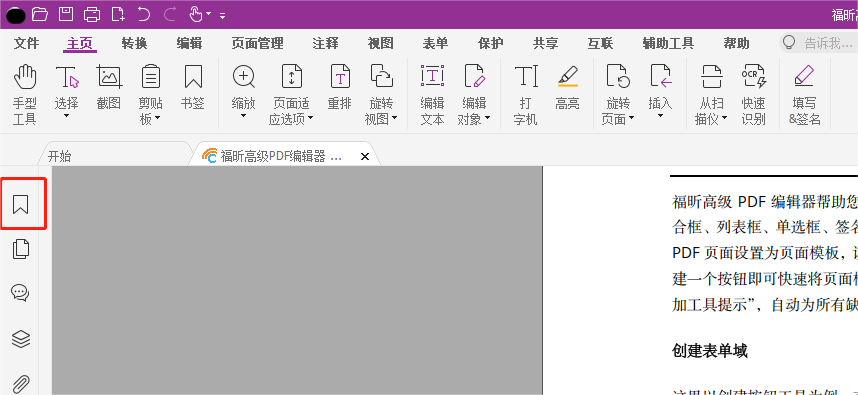Image resolution: width=858 pixels, height=395 pixels.
Task: Click the 旋转视图 rotate view tool
Action: (x=381, y=95)
